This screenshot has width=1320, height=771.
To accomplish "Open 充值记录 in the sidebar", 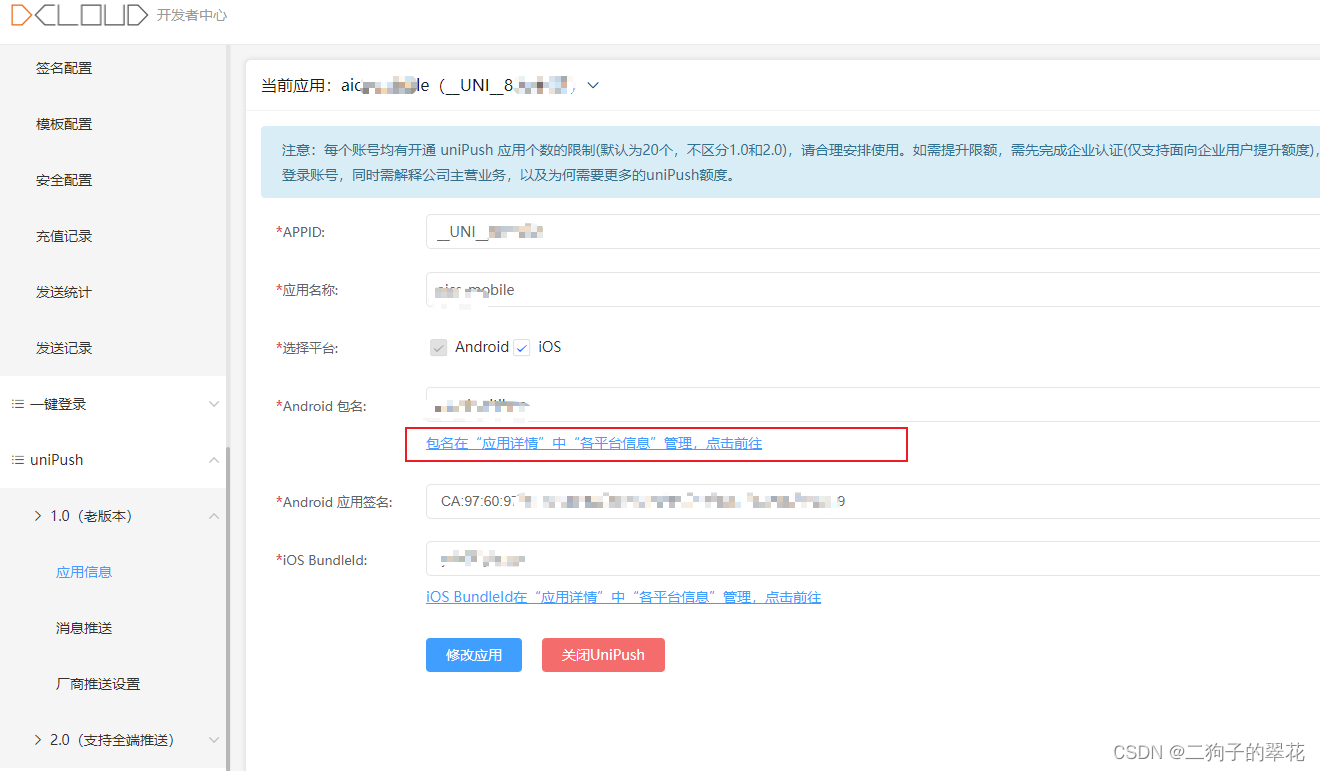I will pyautogui.click(x=64, y=236).
